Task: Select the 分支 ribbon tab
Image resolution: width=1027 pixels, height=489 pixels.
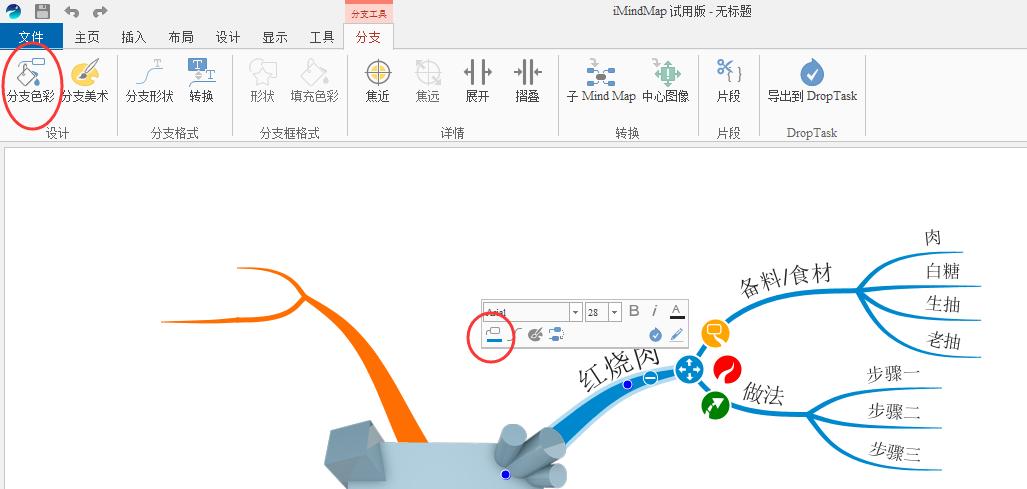Action: 368,37
